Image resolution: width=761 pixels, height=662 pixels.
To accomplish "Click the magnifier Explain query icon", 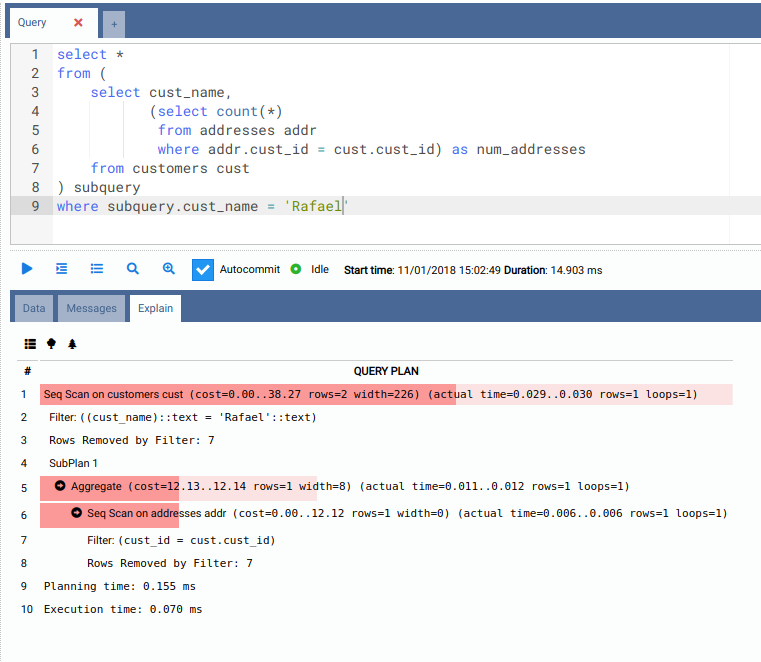I will pos(133,269).
